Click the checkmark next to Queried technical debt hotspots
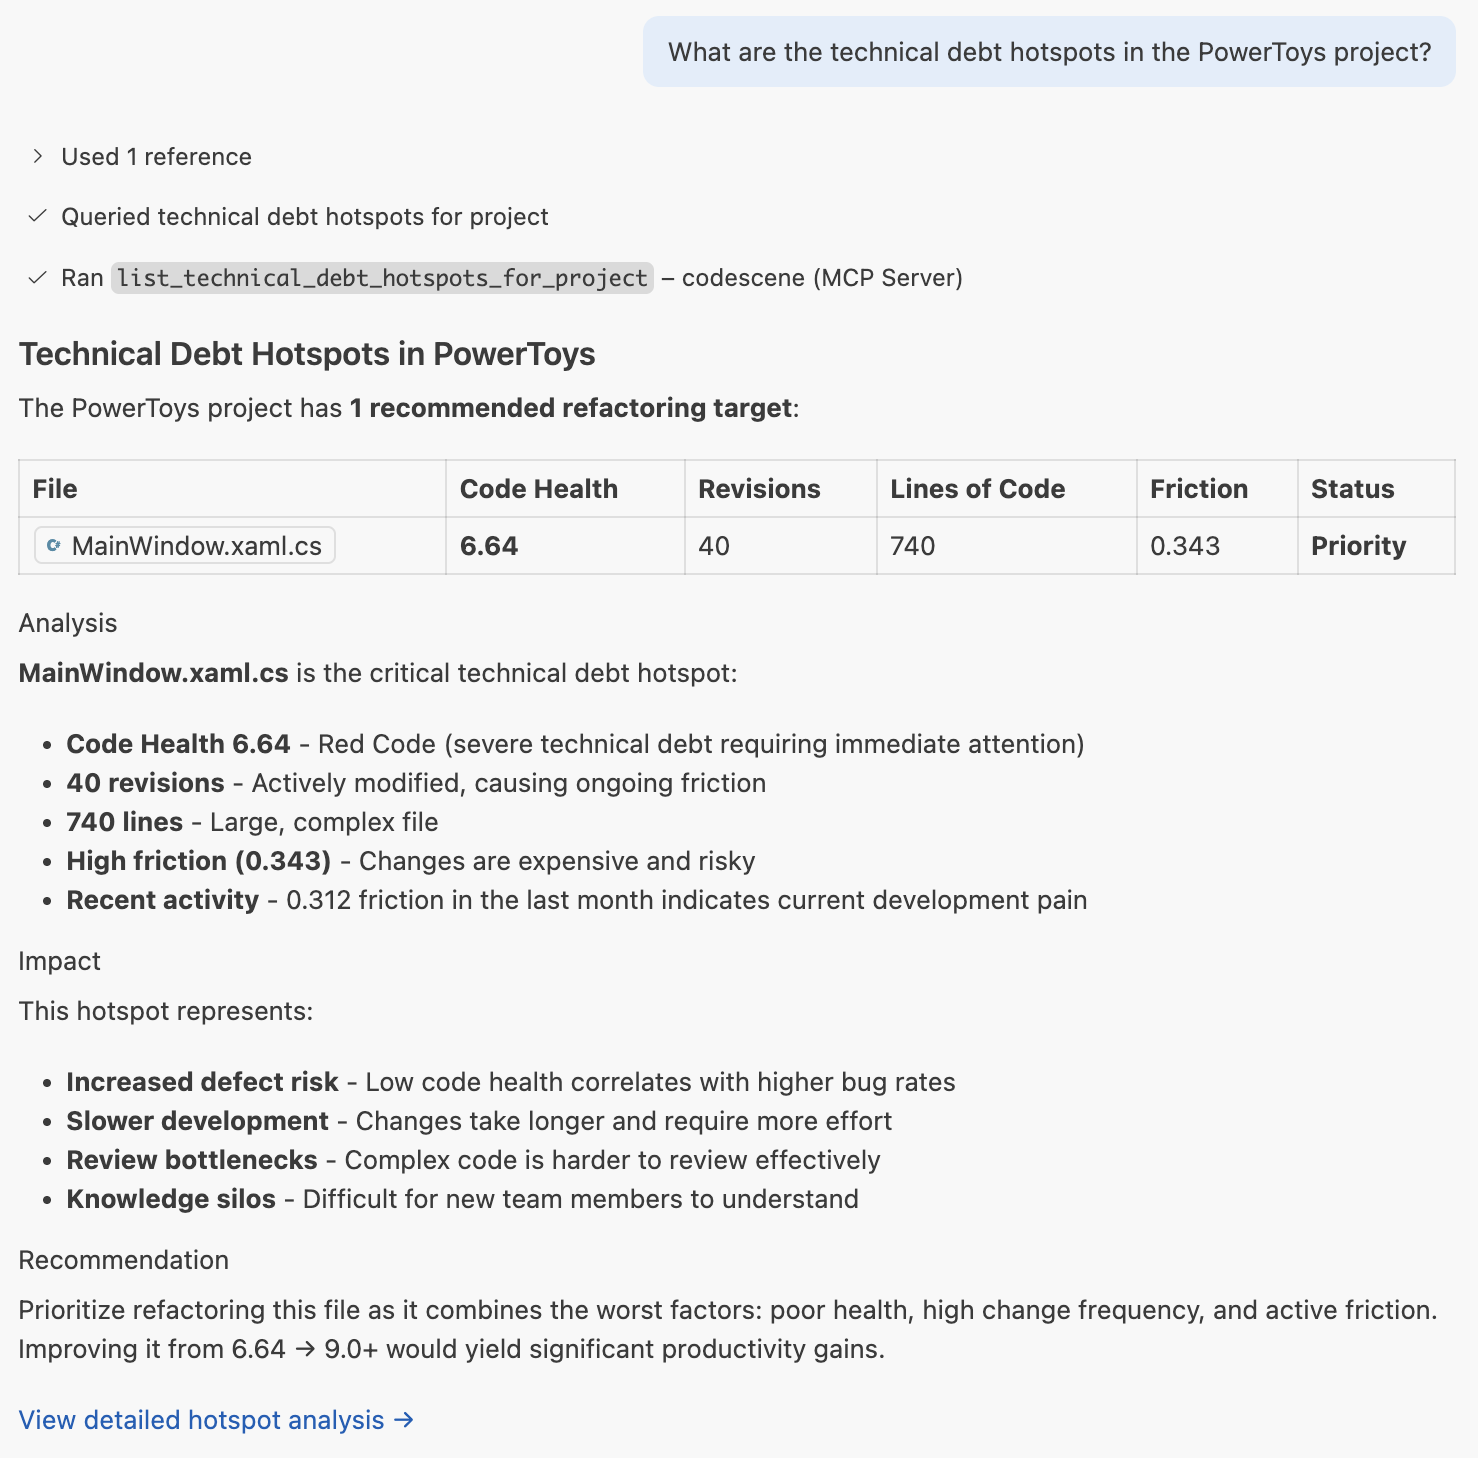 coord(37,215)
